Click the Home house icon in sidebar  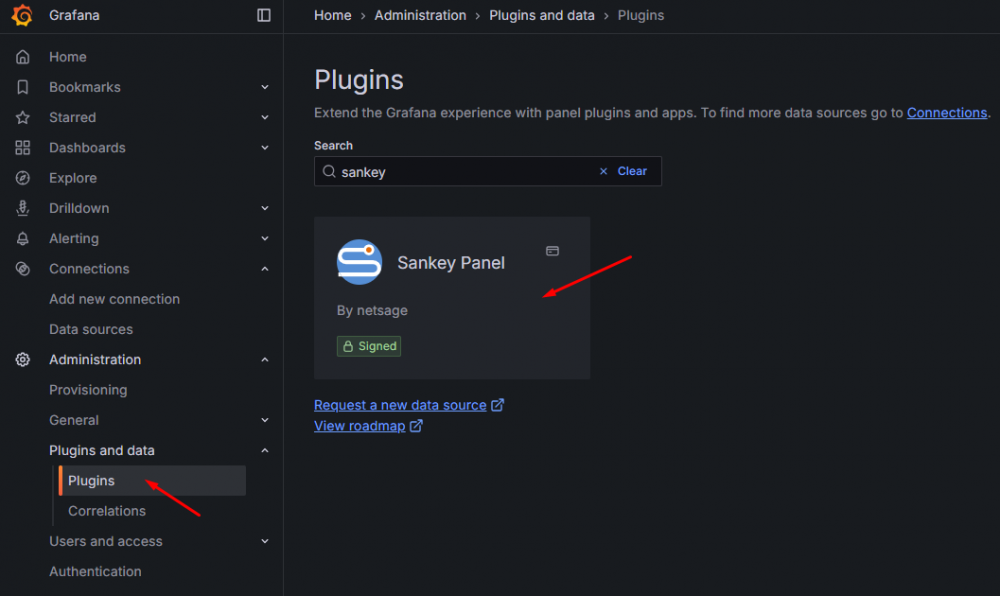coord(23,57)
